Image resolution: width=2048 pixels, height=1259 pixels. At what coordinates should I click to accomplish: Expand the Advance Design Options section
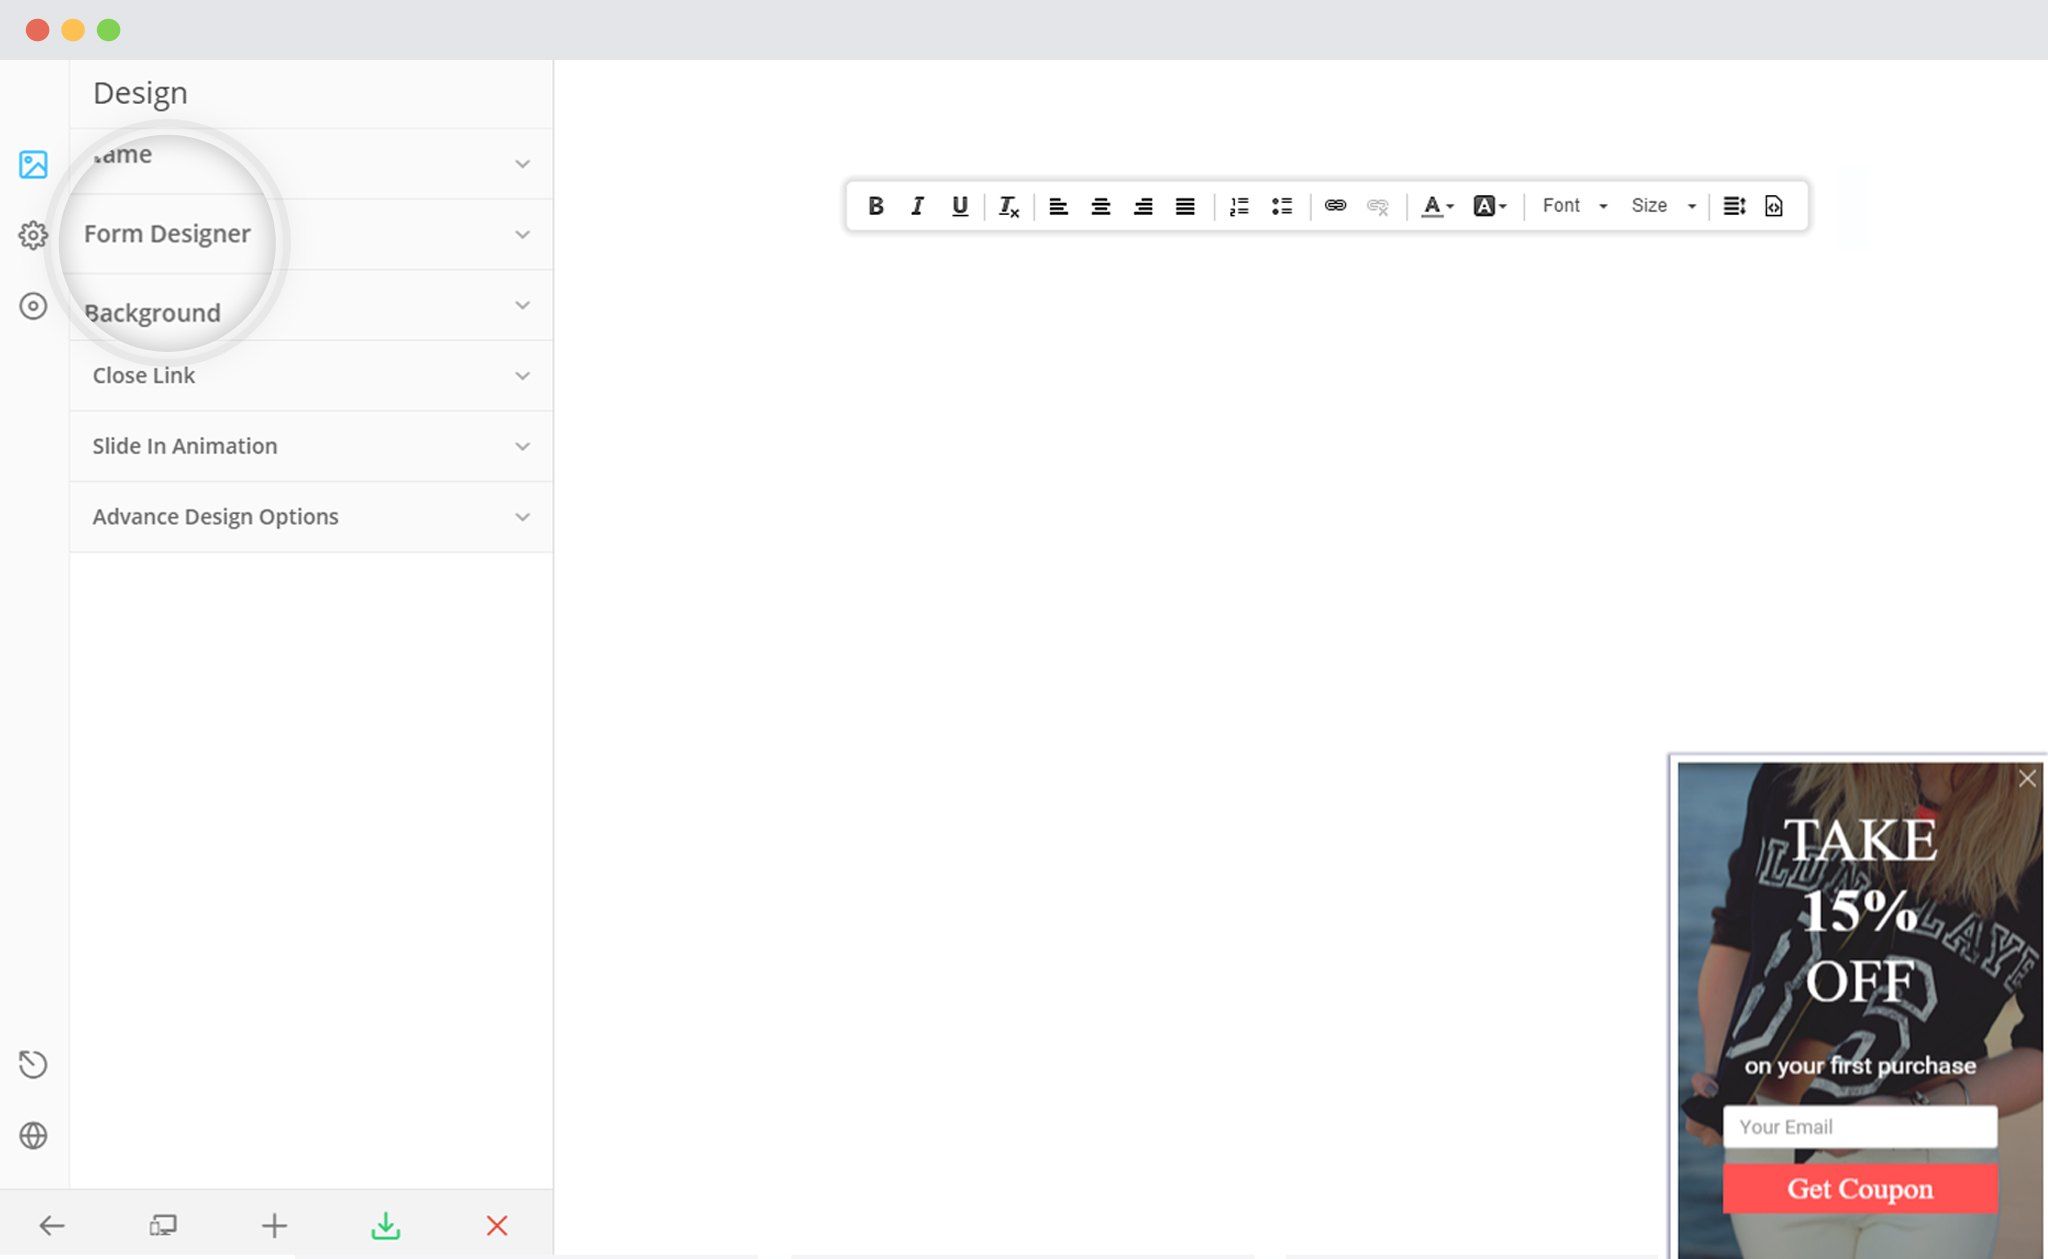point(311,517)
